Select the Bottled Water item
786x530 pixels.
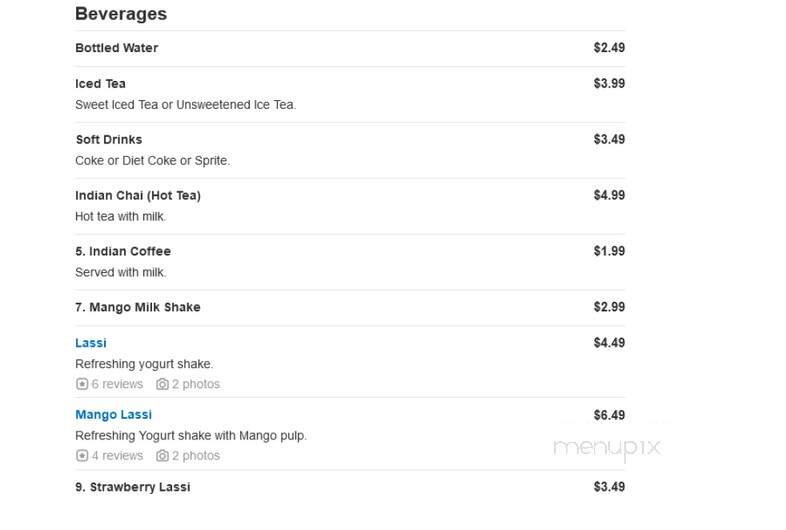[x=117, y=48]
